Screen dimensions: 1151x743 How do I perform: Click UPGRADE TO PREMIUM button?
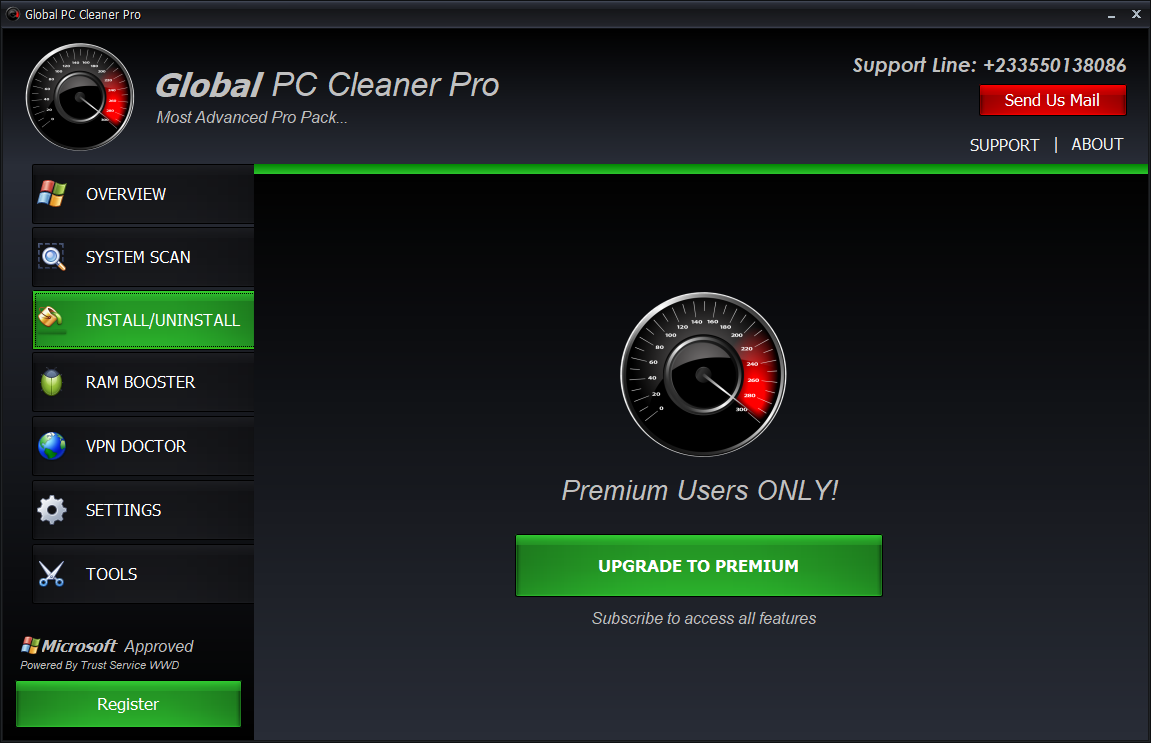click(699, 565)
